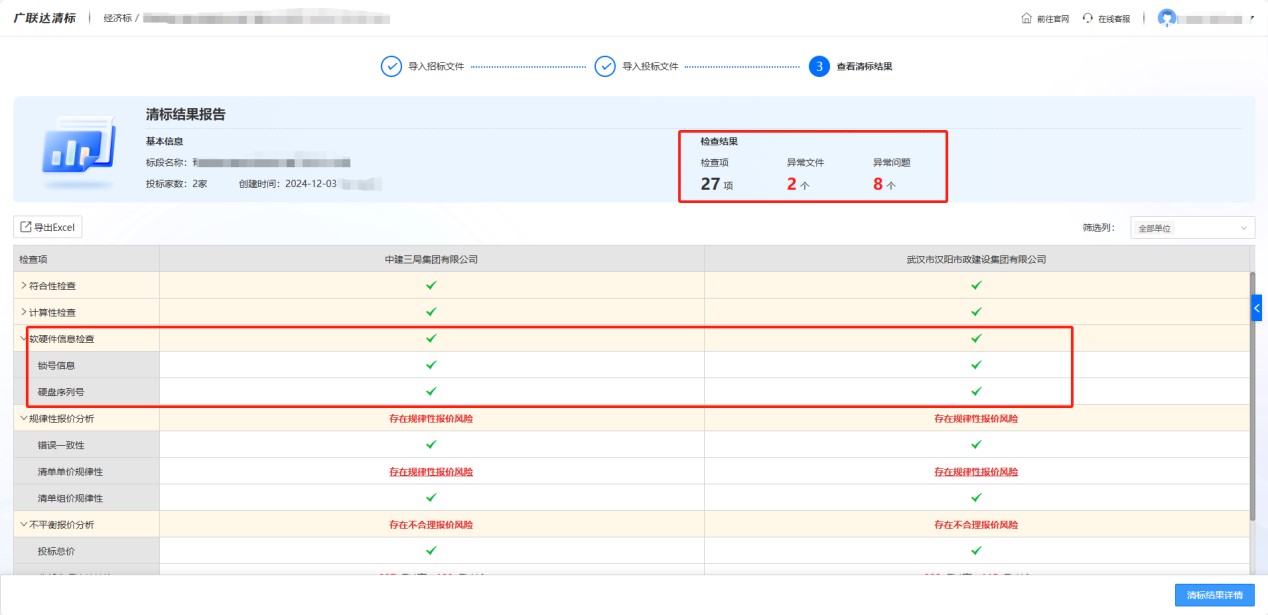Click step 1 checkmark for 导入招标文件
Image resolution: width=1268 pixels, height=615 pixels.
click(391, 66)
